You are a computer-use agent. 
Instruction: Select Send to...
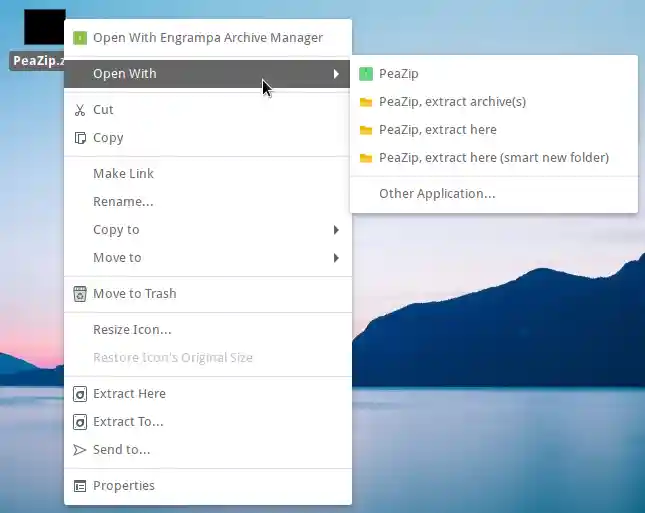(x=208, y=450)
